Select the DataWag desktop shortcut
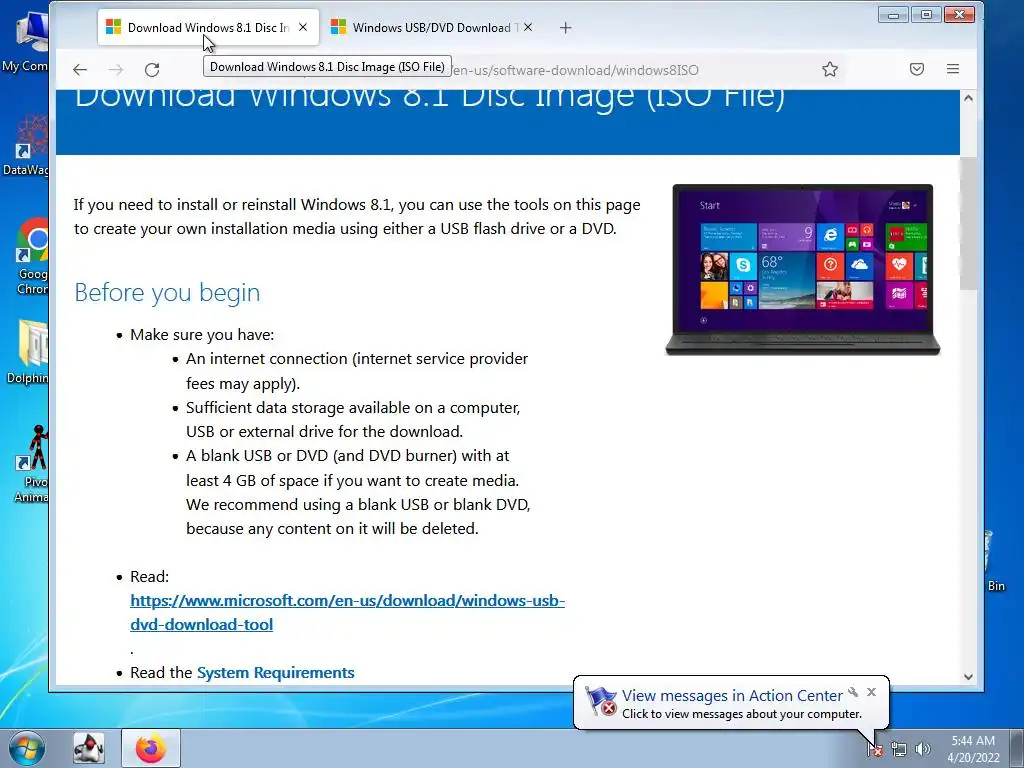This screenshot has width=1024, height=768. (26, 145)
